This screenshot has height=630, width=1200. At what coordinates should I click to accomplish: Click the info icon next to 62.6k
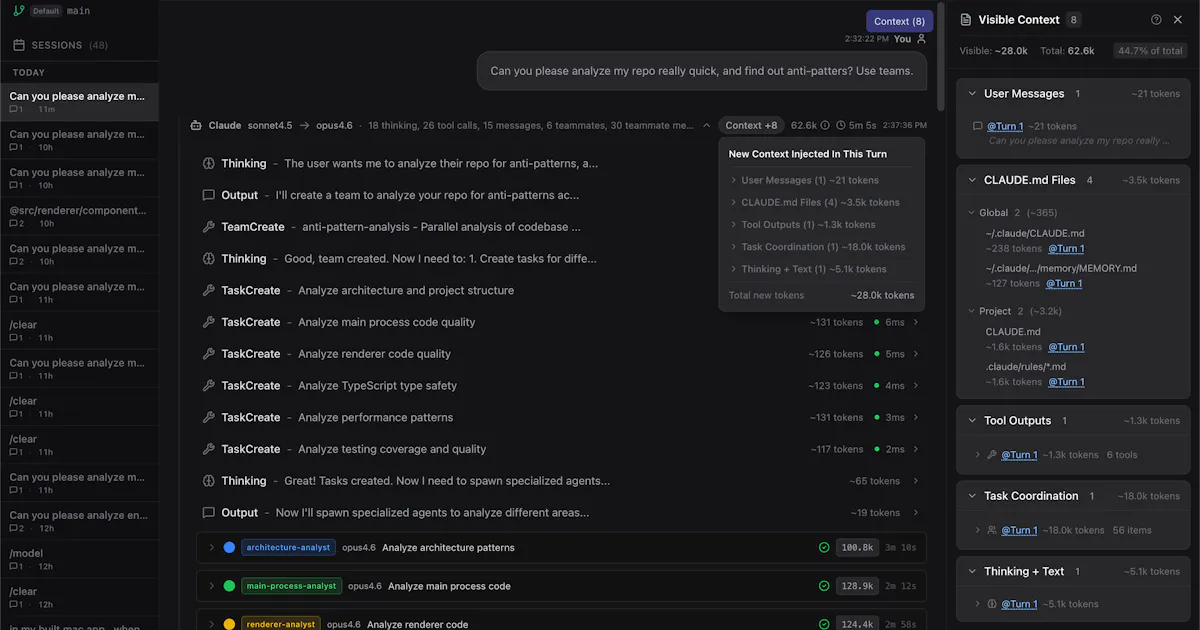[x=825, y=126]
